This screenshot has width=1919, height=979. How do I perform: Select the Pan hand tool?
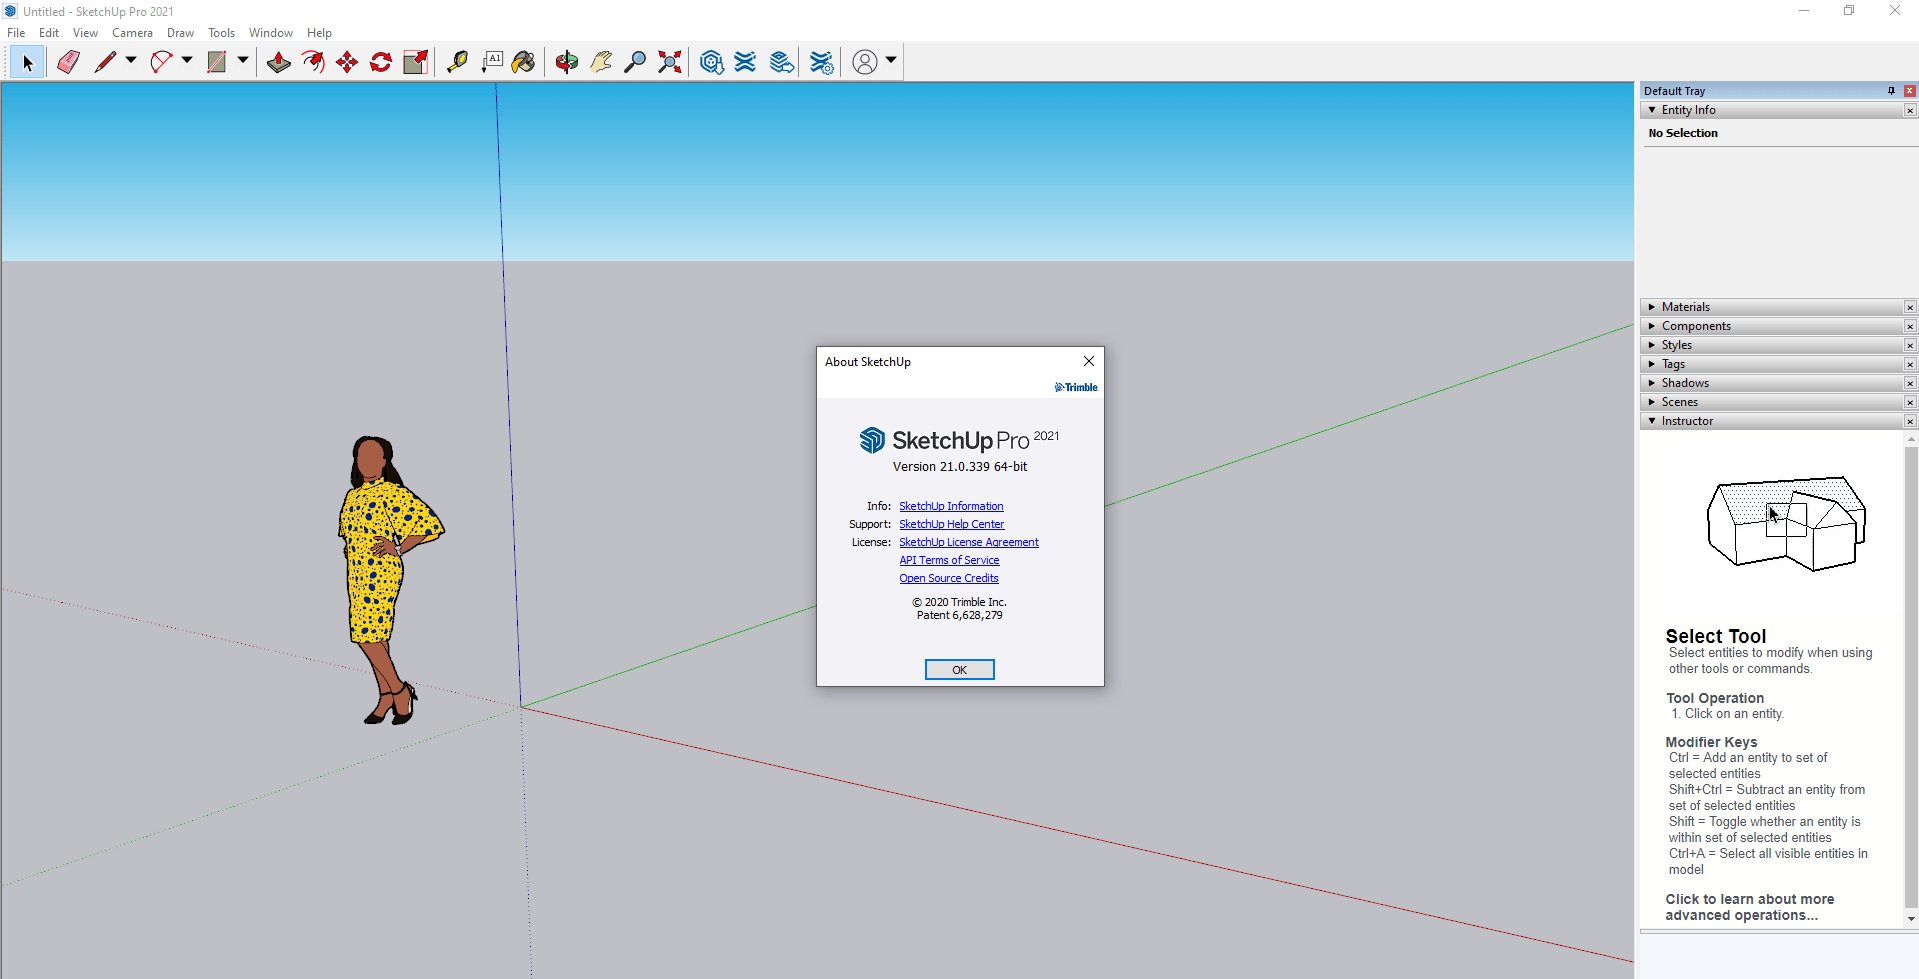point(601,62)
